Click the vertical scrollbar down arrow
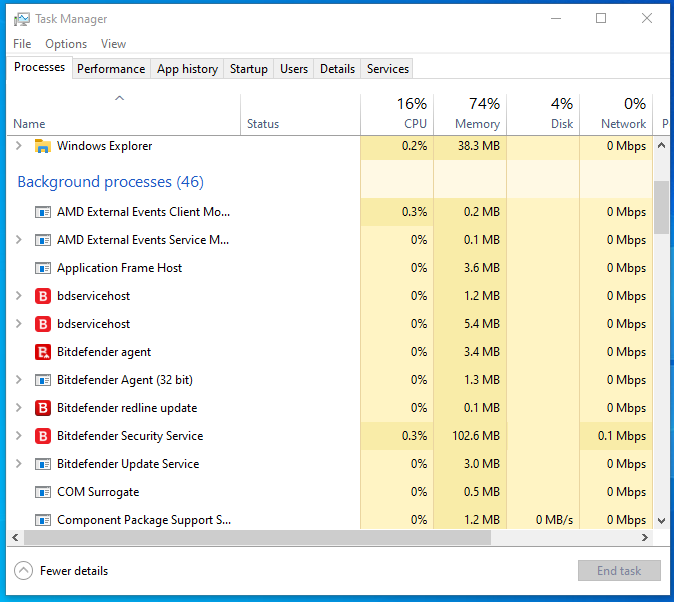The width and height of the screenshot is (674, 602). tap(660, 521)
